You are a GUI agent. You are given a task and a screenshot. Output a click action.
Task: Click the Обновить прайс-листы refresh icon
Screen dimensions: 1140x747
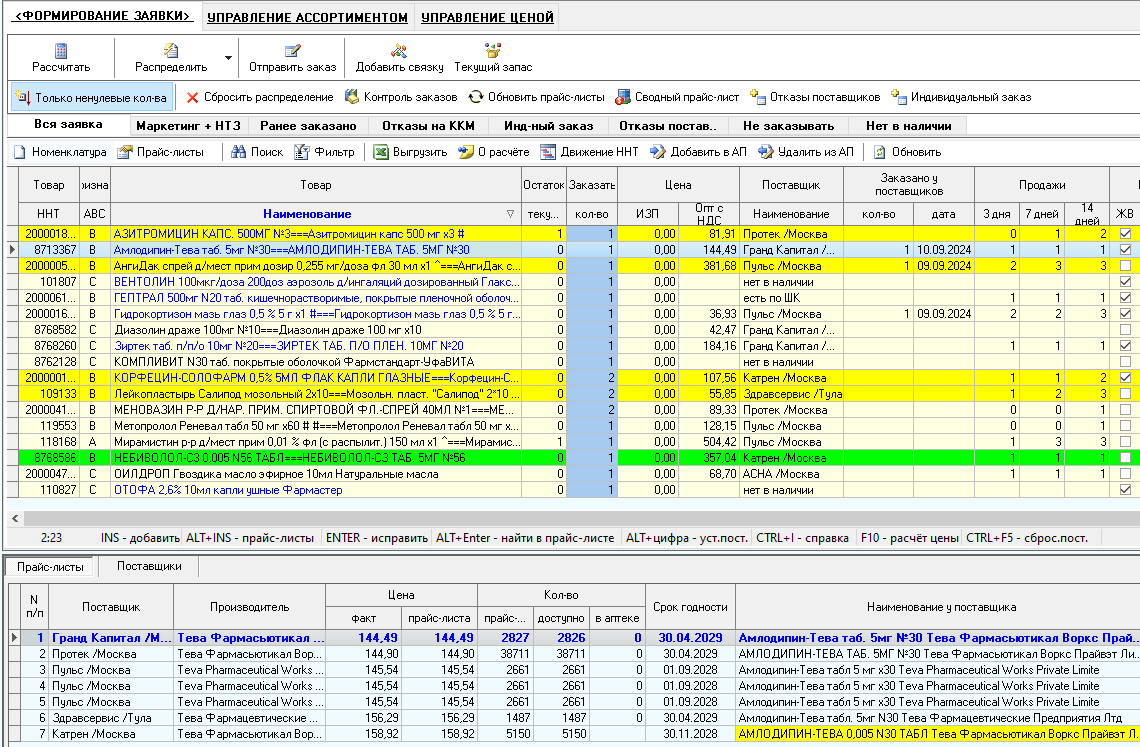click(x=476, y=97)
